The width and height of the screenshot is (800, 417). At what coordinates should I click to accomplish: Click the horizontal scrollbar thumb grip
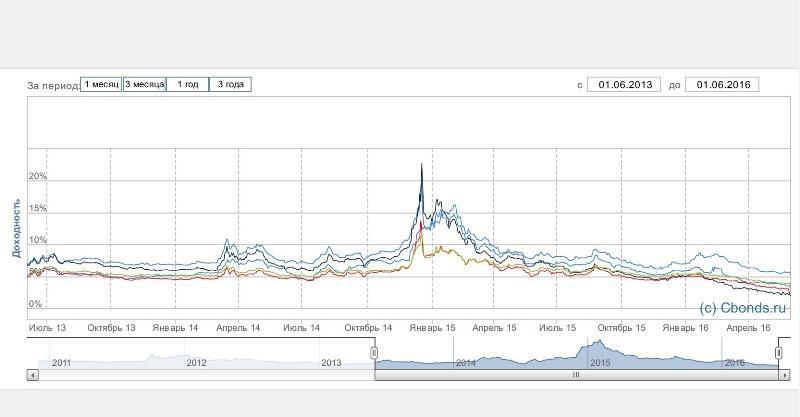(x=576, y=375)
